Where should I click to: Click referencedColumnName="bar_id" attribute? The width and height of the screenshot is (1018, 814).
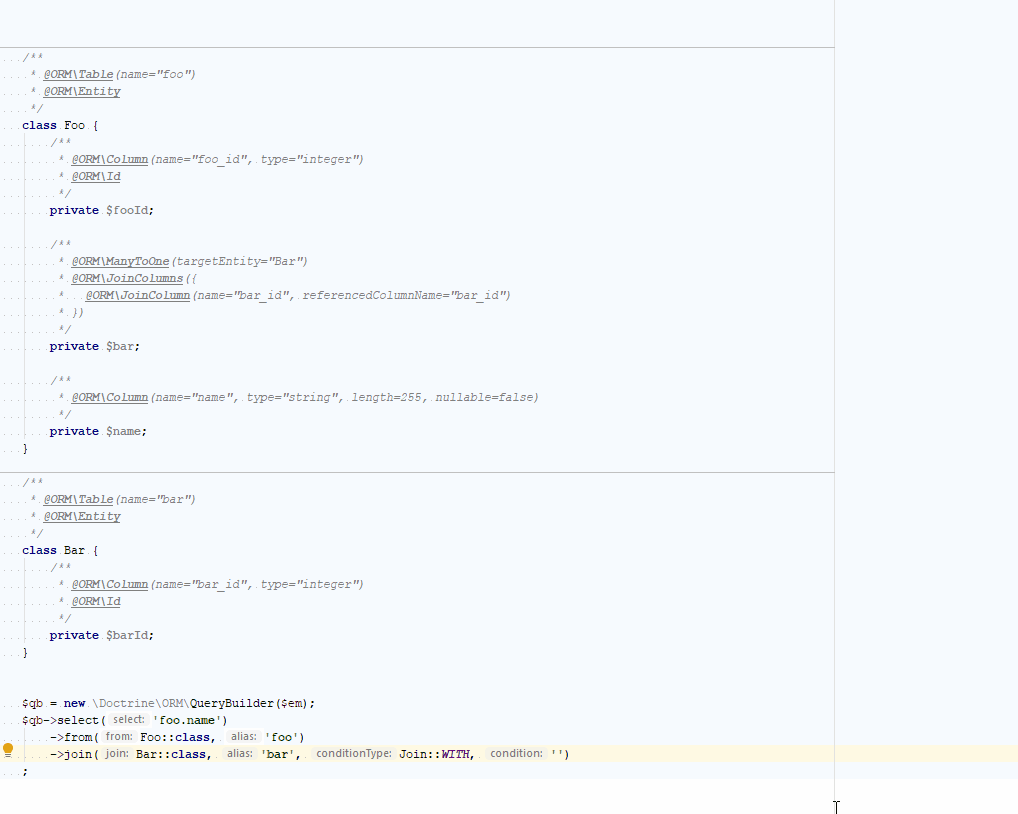(404, 295)
